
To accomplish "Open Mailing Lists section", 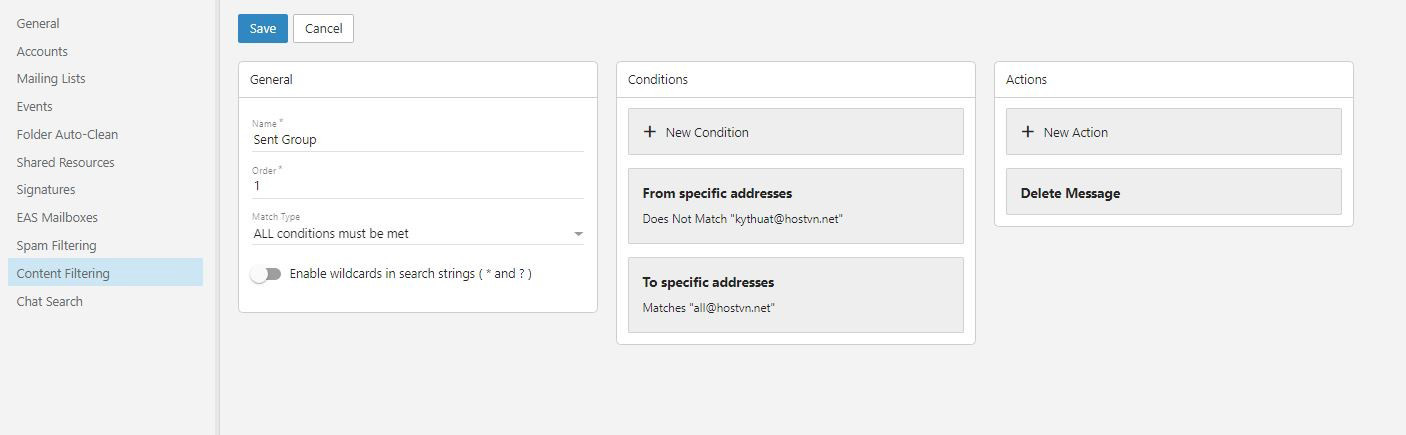I will click(51, 79).
